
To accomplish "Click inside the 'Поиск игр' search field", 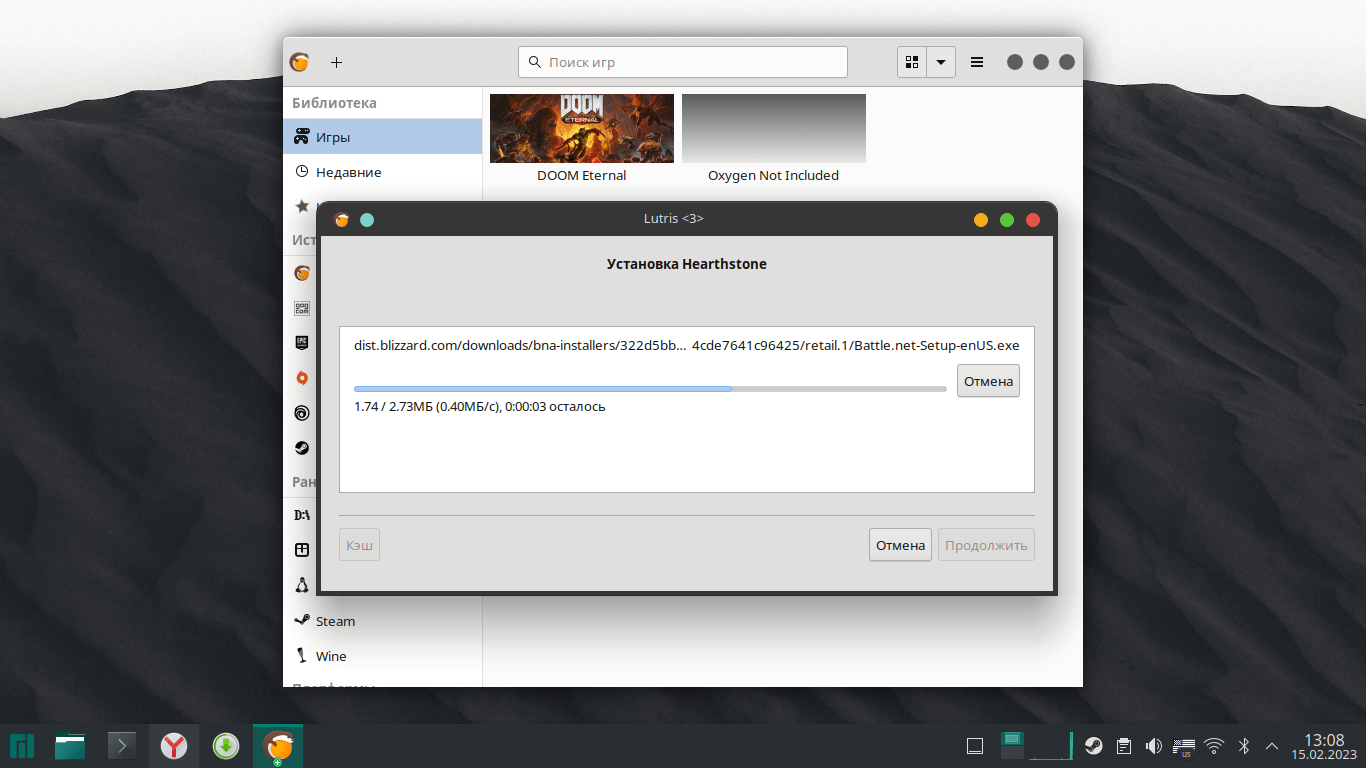I will point(683,62).
